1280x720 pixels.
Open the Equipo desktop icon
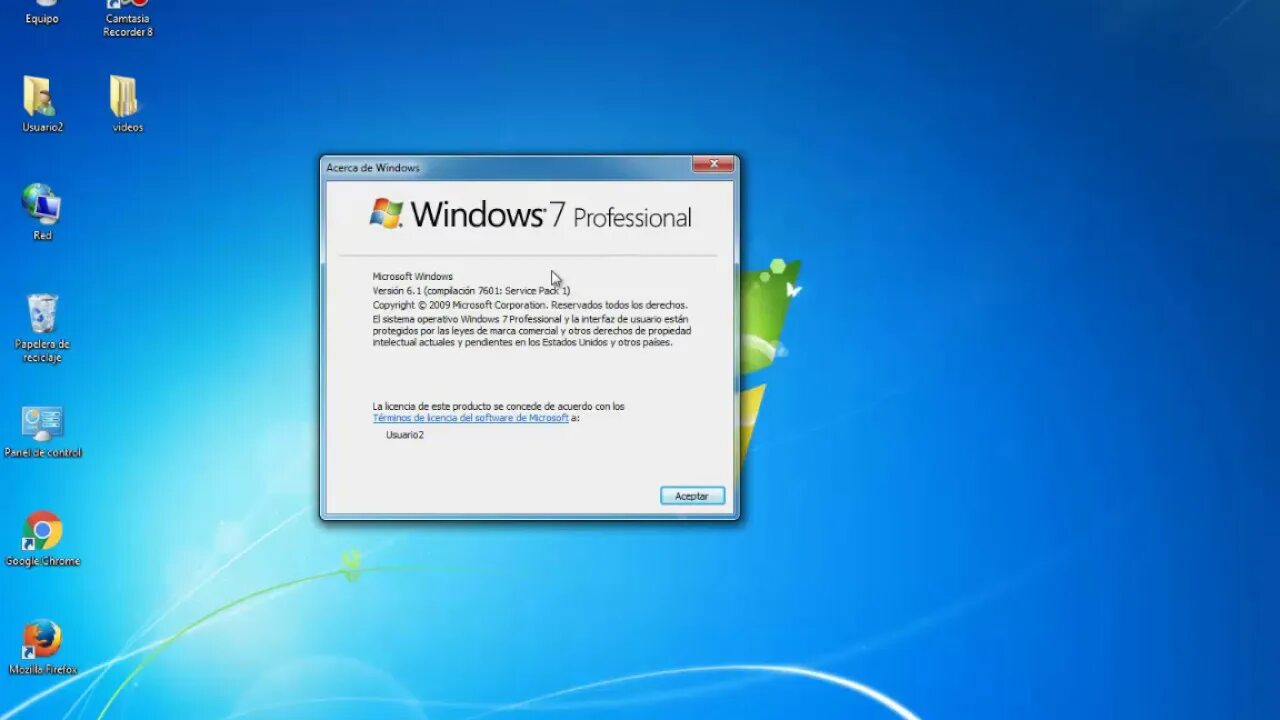[42, 12]
